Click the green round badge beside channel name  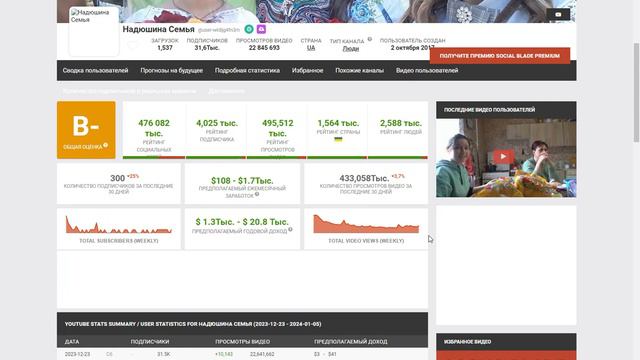(249, 29)
